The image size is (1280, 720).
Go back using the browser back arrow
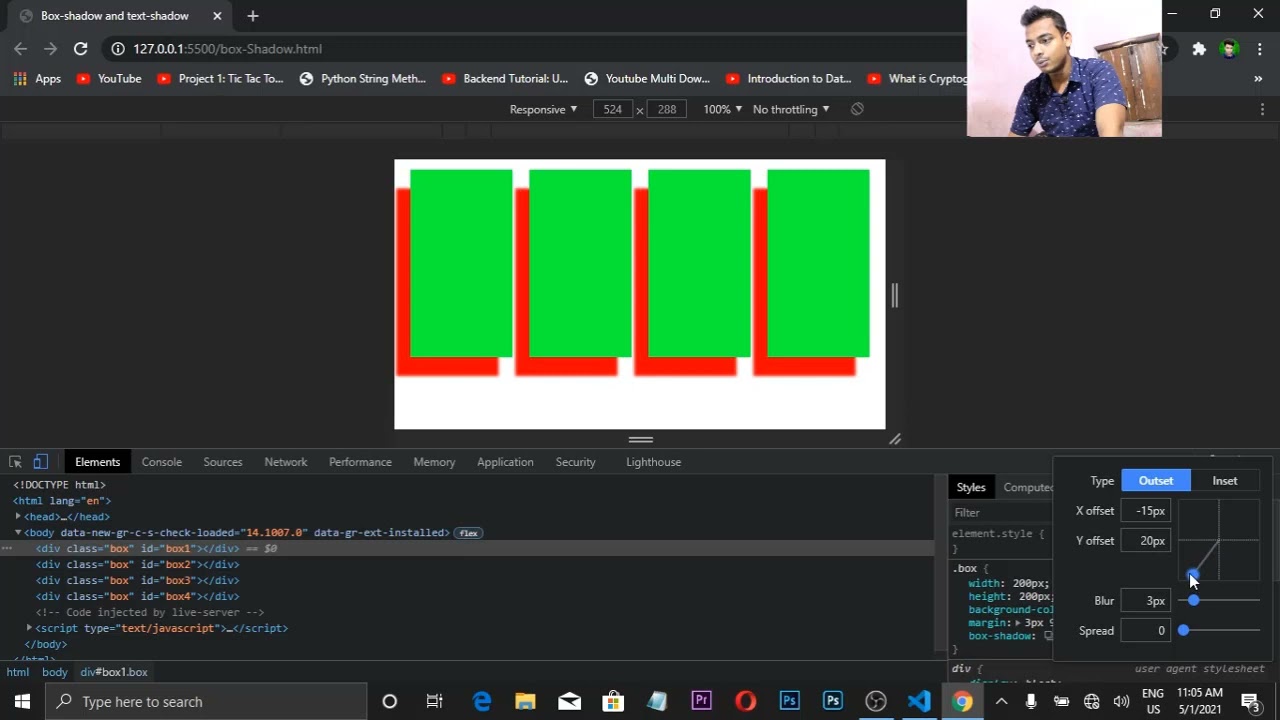click(x=20, y=48)
